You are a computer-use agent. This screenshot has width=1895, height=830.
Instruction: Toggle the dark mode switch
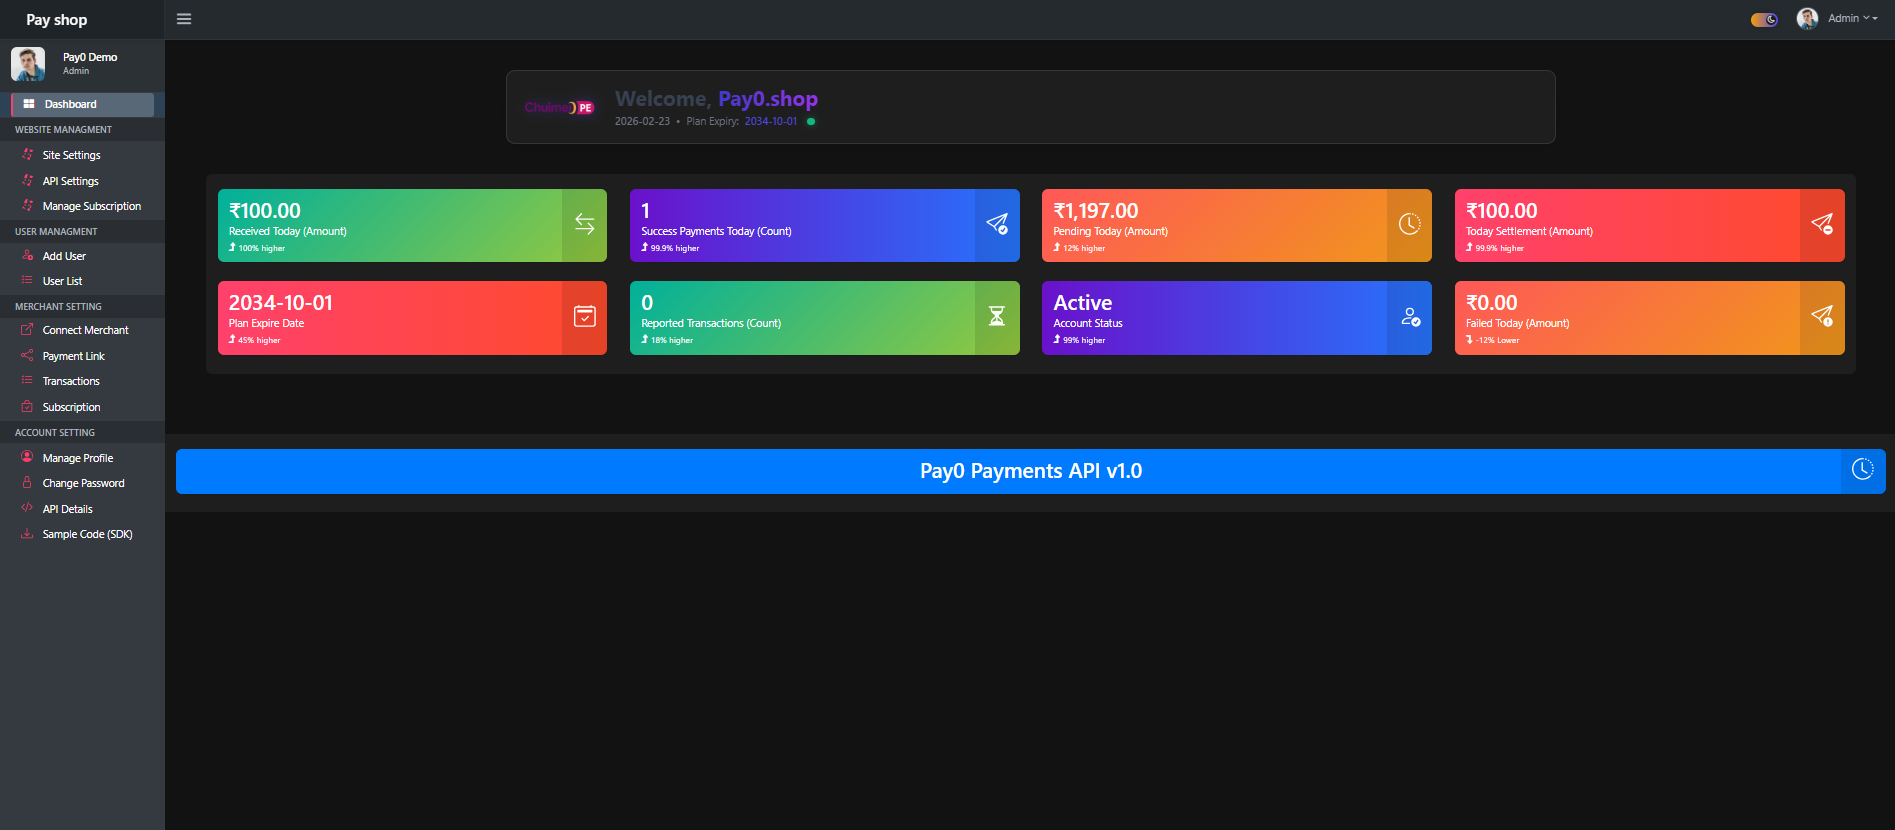click(1764, 19)
